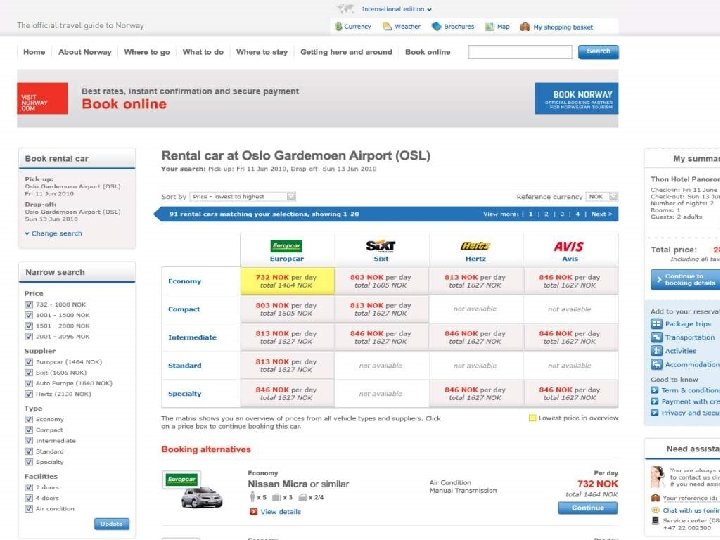Open the Home menu item
The image size is (720, 540).
coord(34,52)
